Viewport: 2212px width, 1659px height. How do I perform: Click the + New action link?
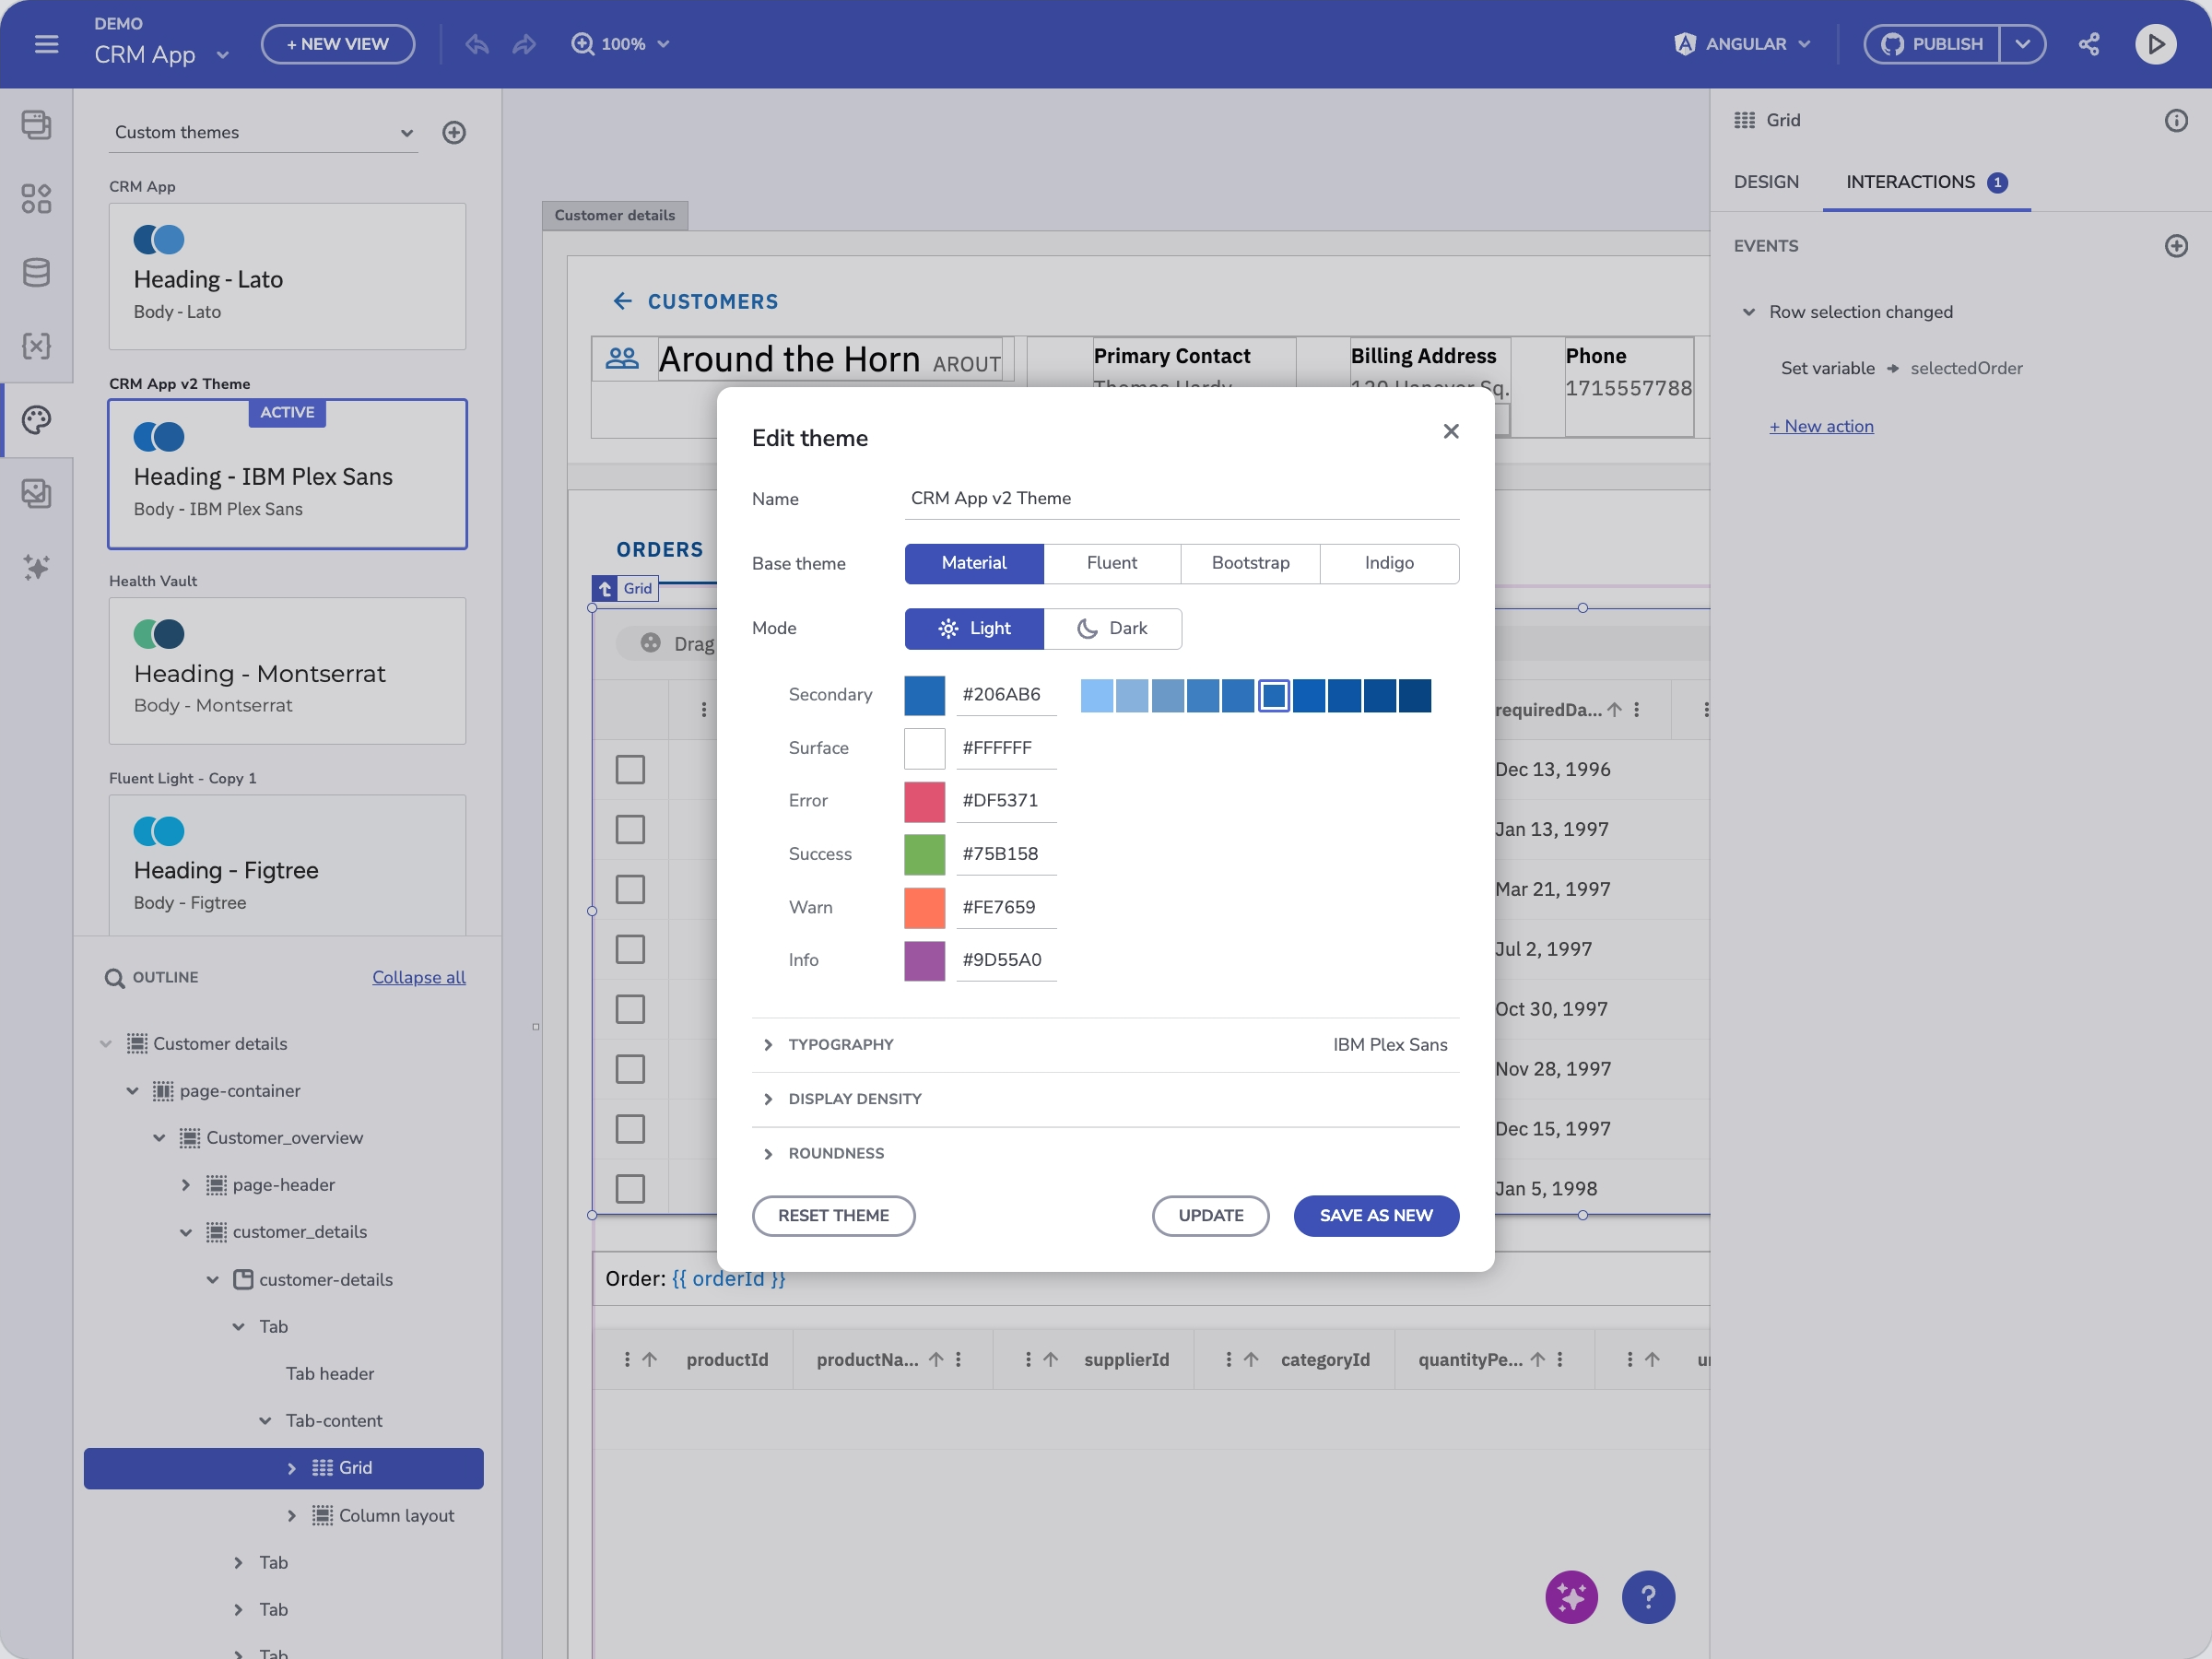[x=1821, y=426]
